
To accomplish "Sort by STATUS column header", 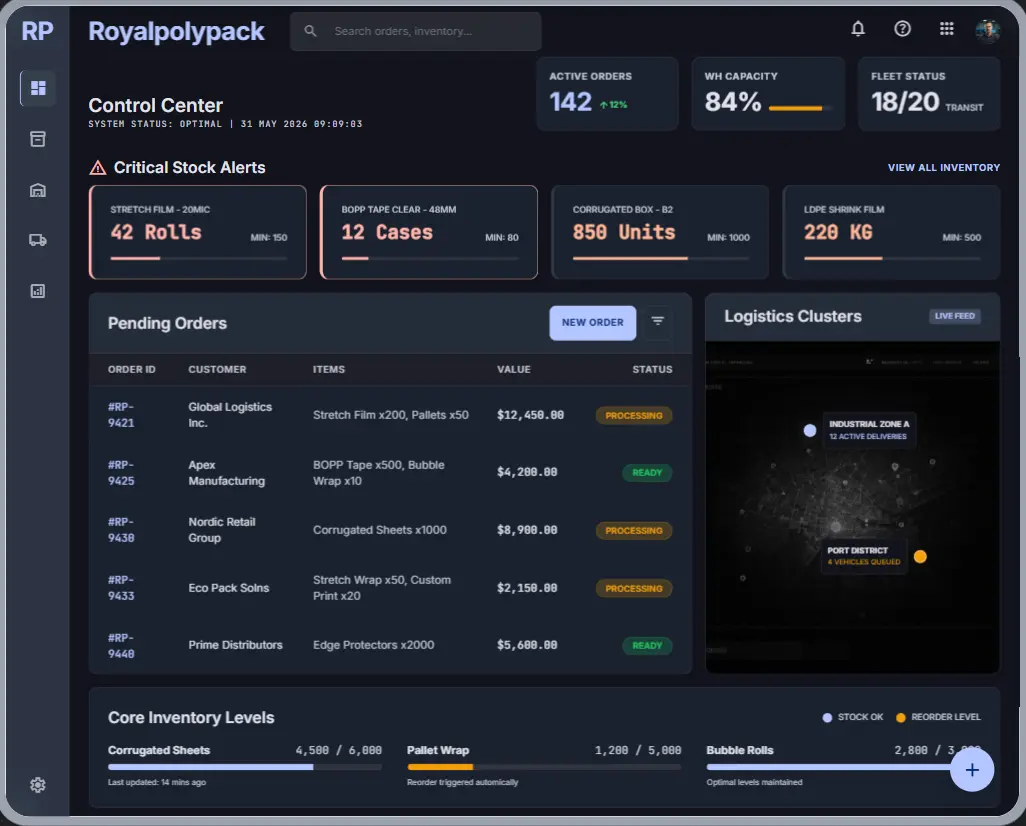I will [x=652, y=369].
